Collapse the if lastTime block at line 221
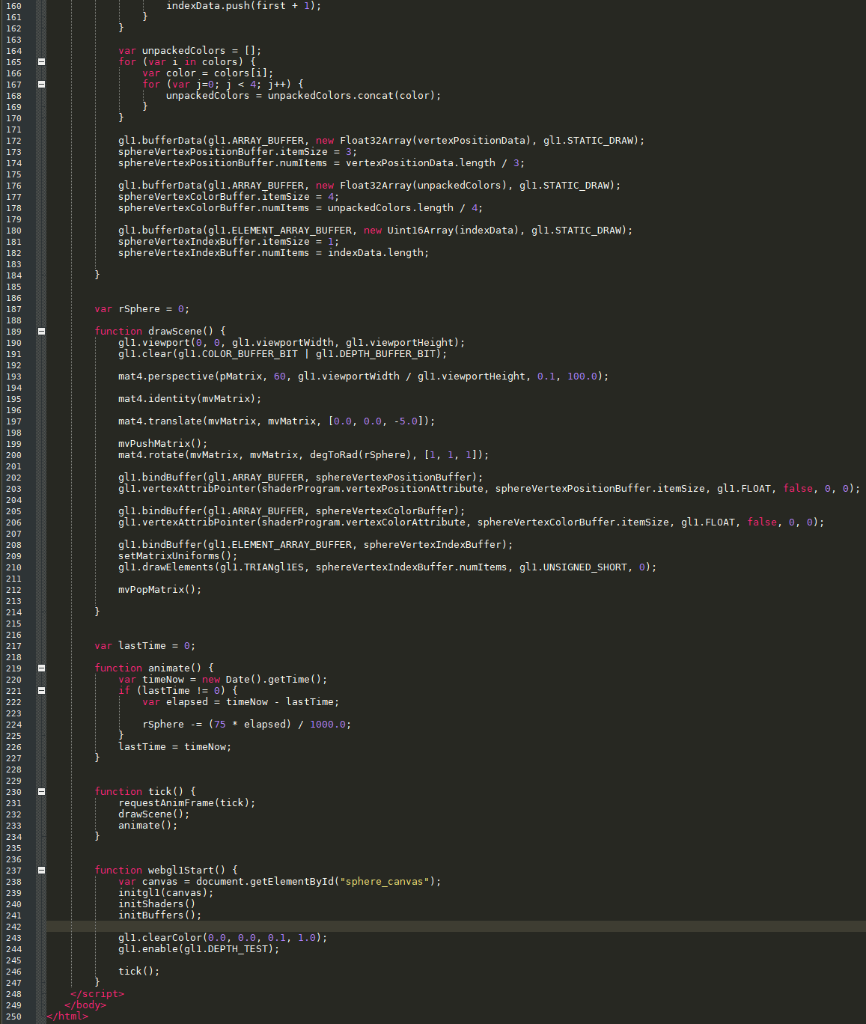The height and width of the screenshot is (1024, 866). (x=40, y=690)
